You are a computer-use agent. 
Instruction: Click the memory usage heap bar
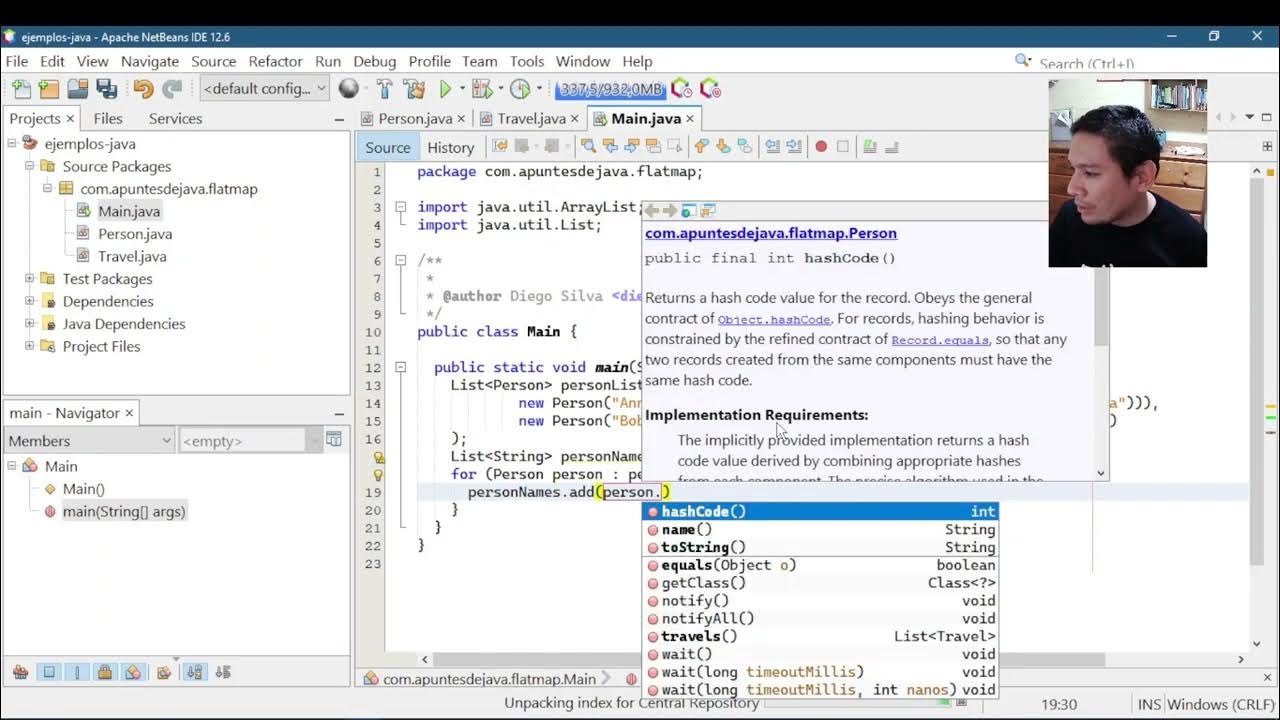pos(609,89)
